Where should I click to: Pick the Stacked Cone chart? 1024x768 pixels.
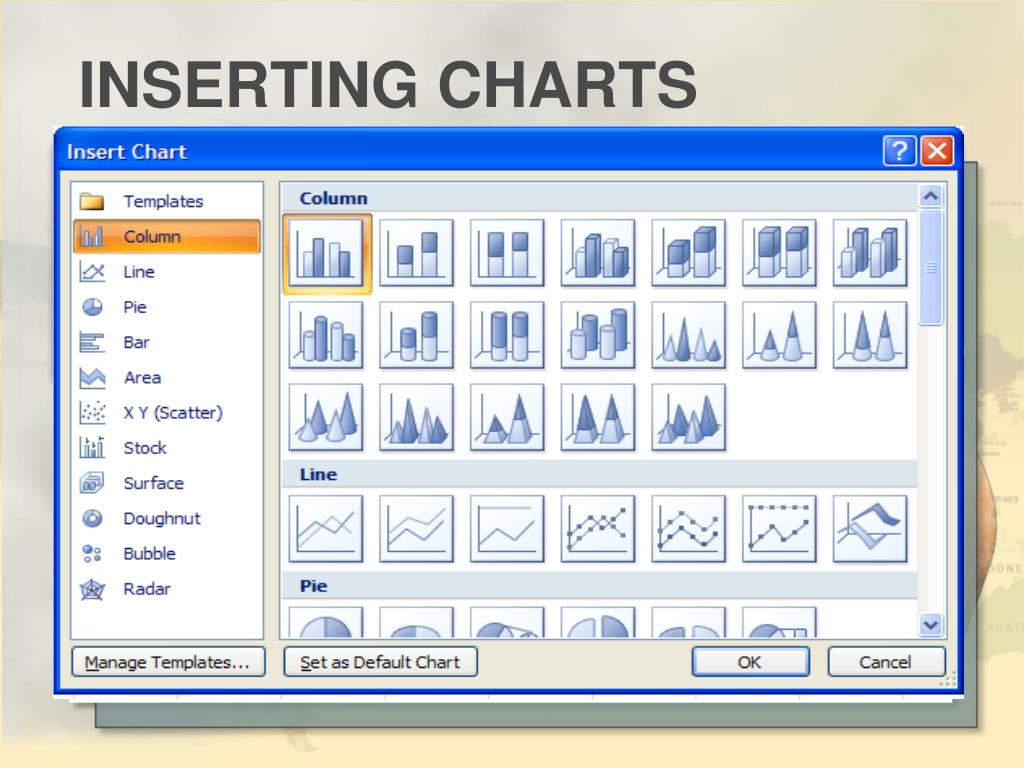click(780, 335)
